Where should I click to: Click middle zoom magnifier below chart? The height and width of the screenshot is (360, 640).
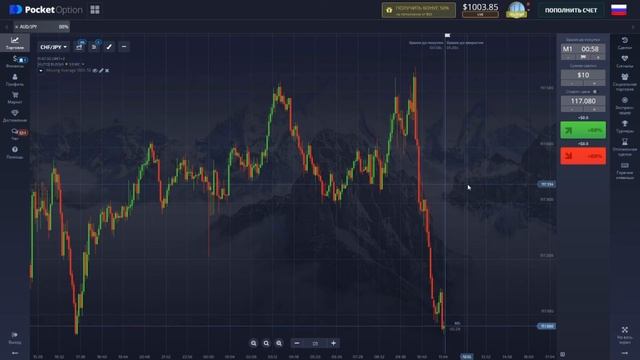(x=266, y=343)
